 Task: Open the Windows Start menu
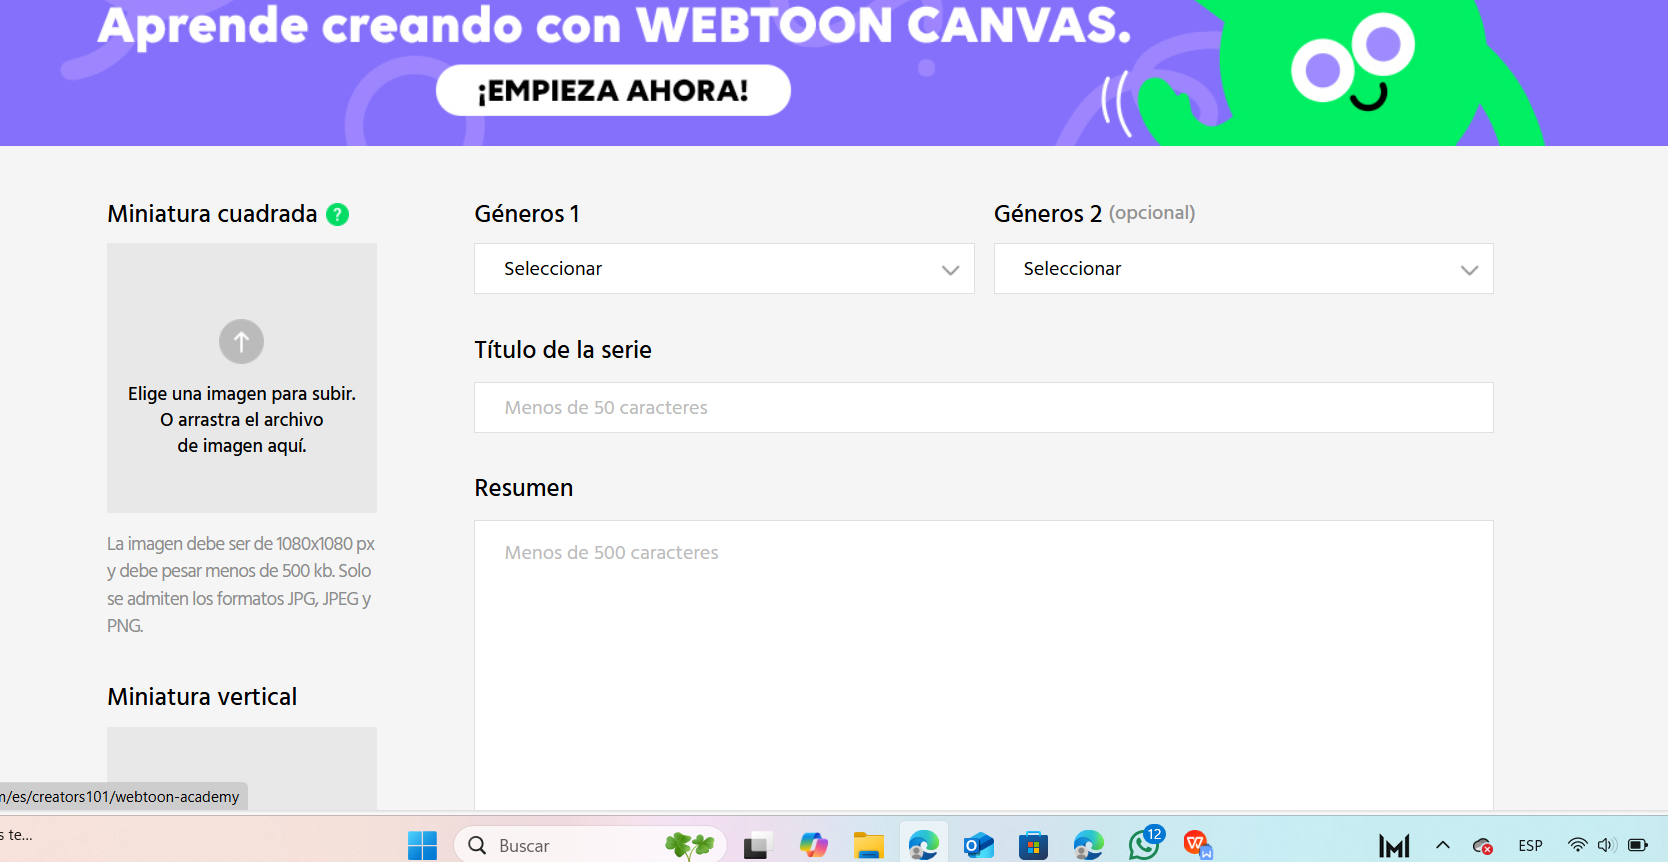[422, 845]
